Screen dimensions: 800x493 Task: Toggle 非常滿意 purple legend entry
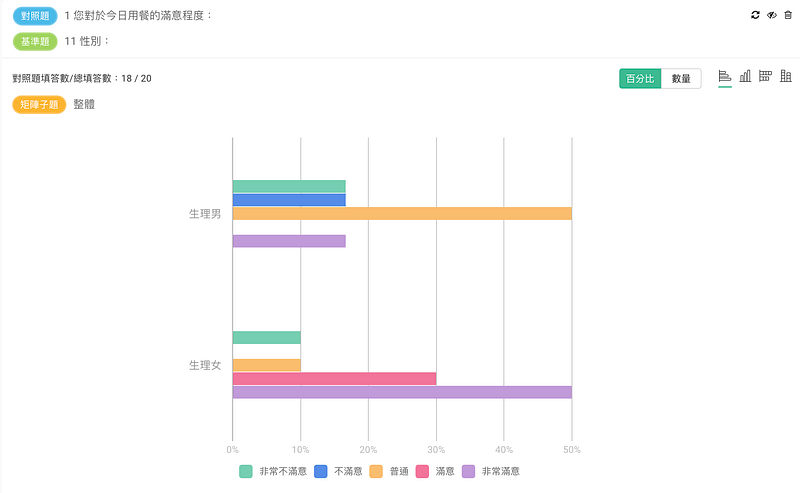[x=491, y=472]
